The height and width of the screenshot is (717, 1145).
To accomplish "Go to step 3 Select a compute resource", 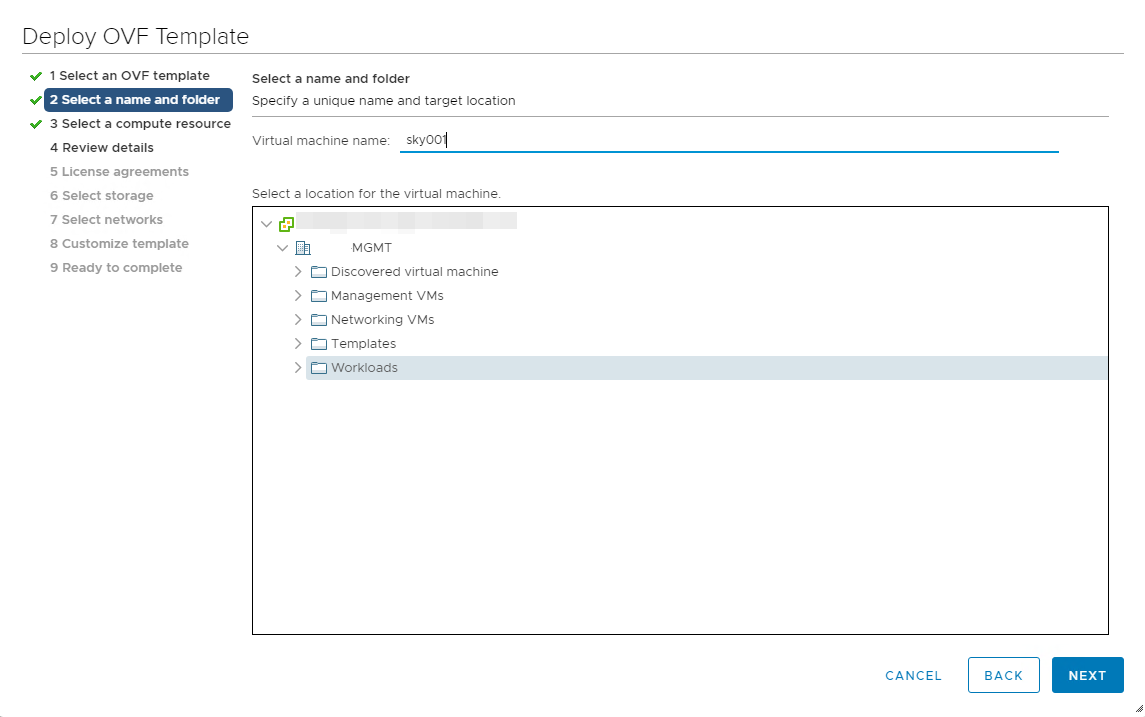I will 140,124.
